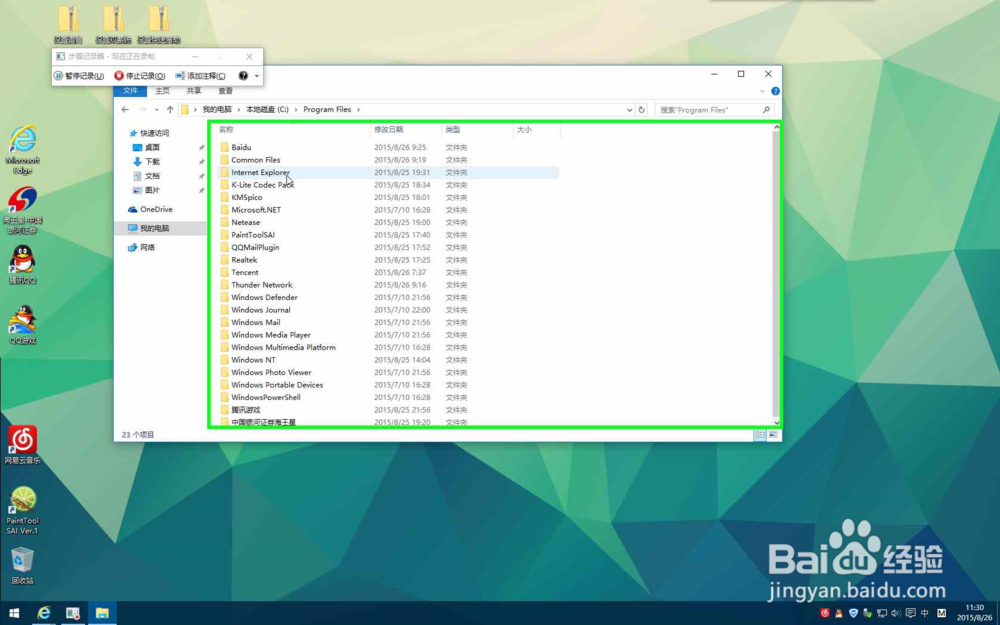Click safely remove hardware tray icon
The width and height of the screenshot is (1000, 625).
click(x=867, y=614)
